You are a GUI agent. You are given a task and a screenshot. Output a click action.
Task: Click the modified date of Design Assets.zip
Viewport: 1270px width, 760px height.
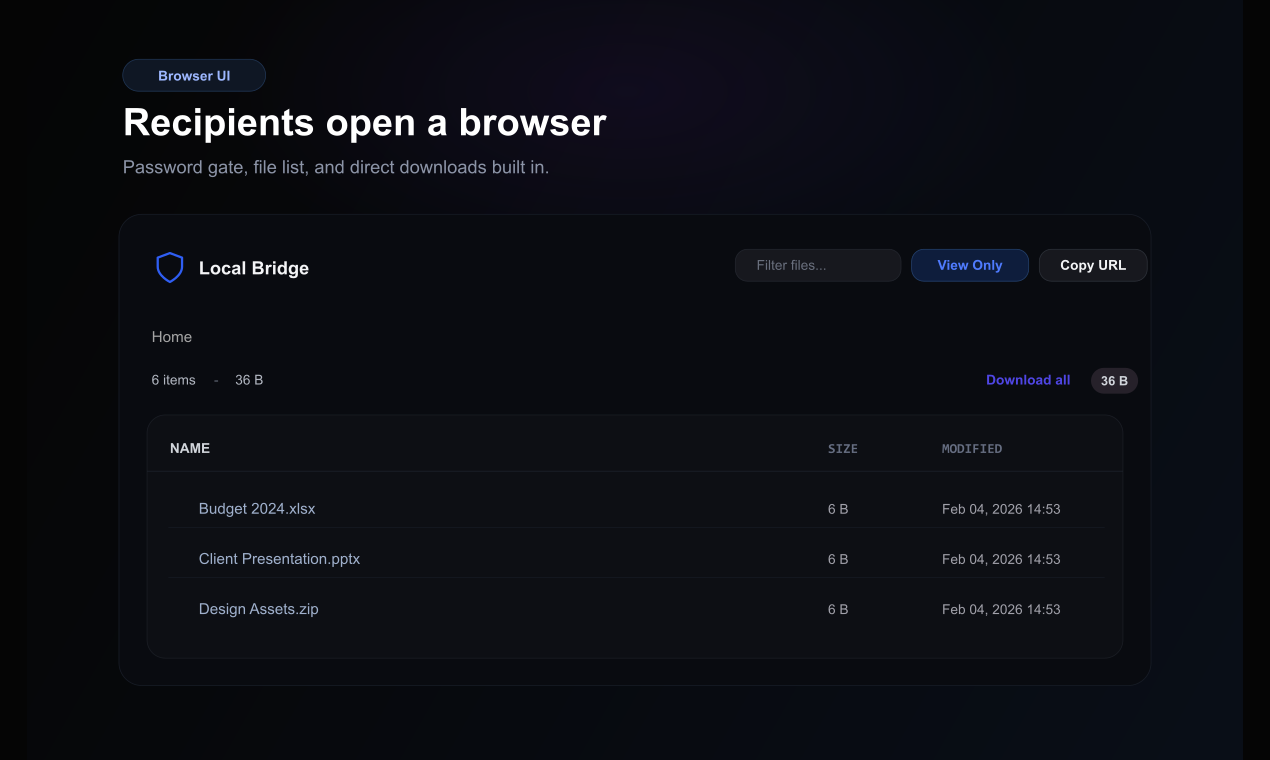pos(1001,609)
